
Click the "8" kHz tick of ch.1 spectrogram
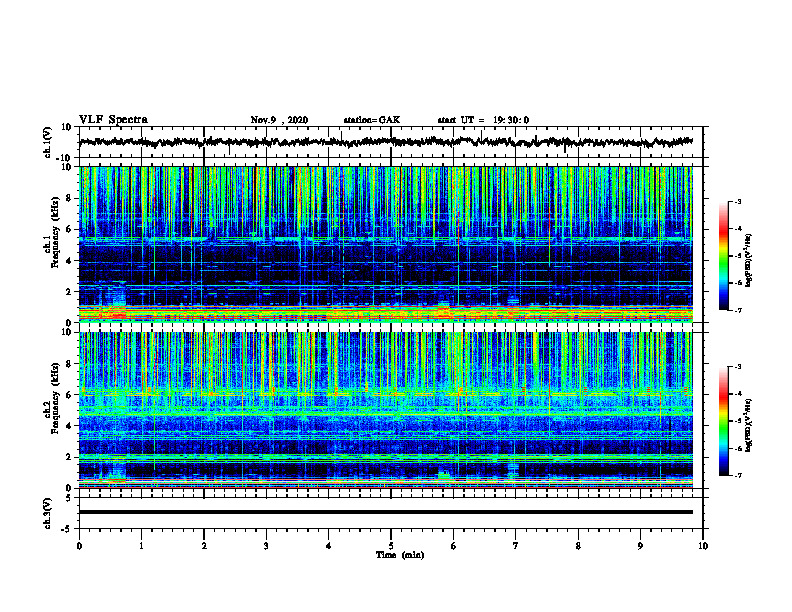point(69,198)
